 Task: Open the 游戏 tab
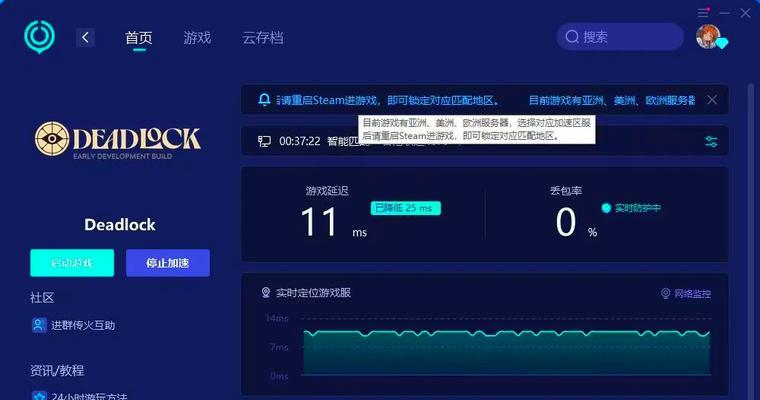click(x=197, y=37)
